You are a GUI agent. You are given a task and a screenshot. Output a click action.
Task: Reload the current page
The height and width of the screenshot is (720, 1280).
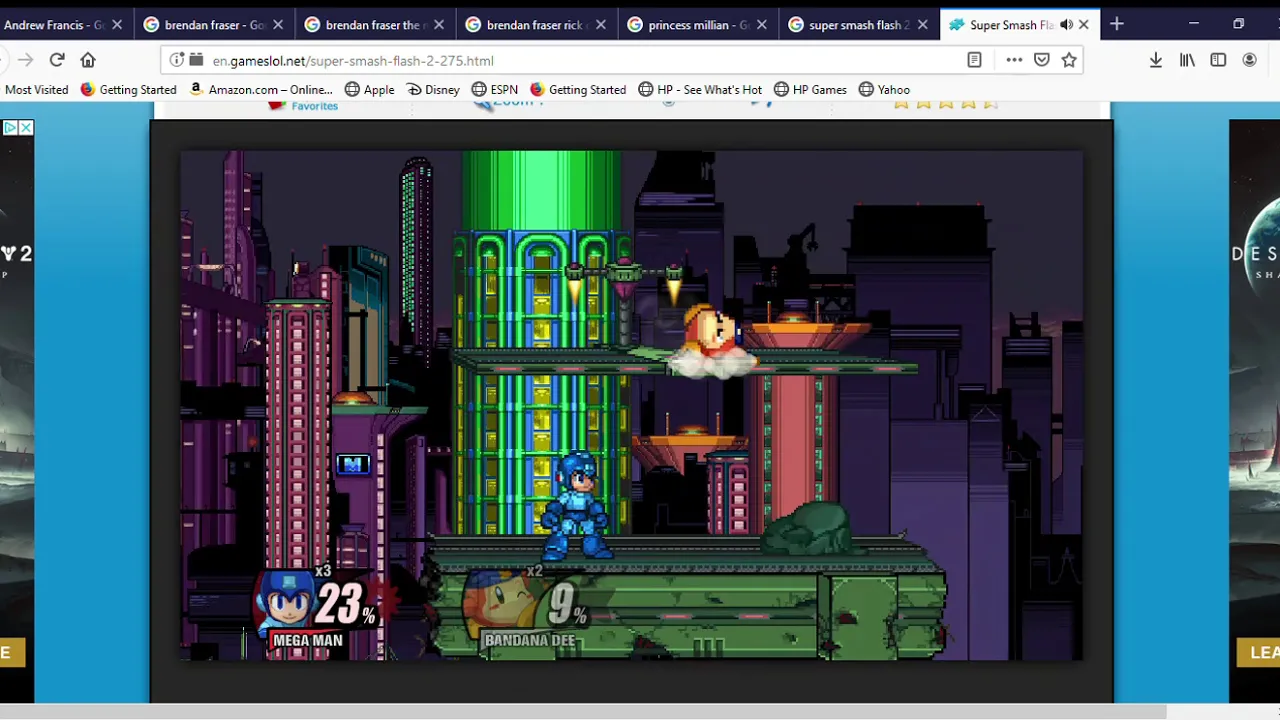57,60
